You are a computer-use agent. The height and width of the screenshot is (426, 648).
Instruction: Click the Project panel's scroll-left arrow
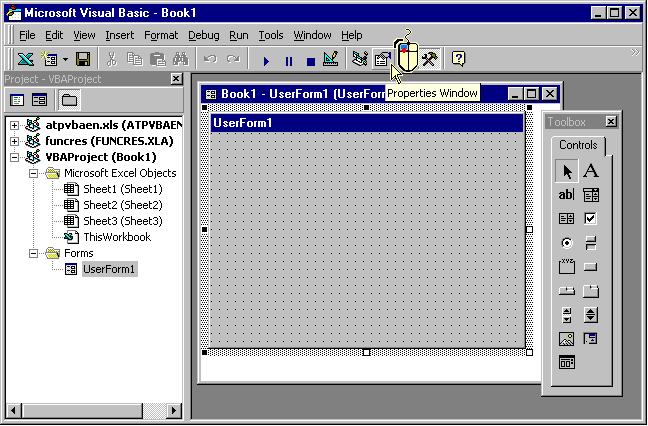tap(13, 410)
